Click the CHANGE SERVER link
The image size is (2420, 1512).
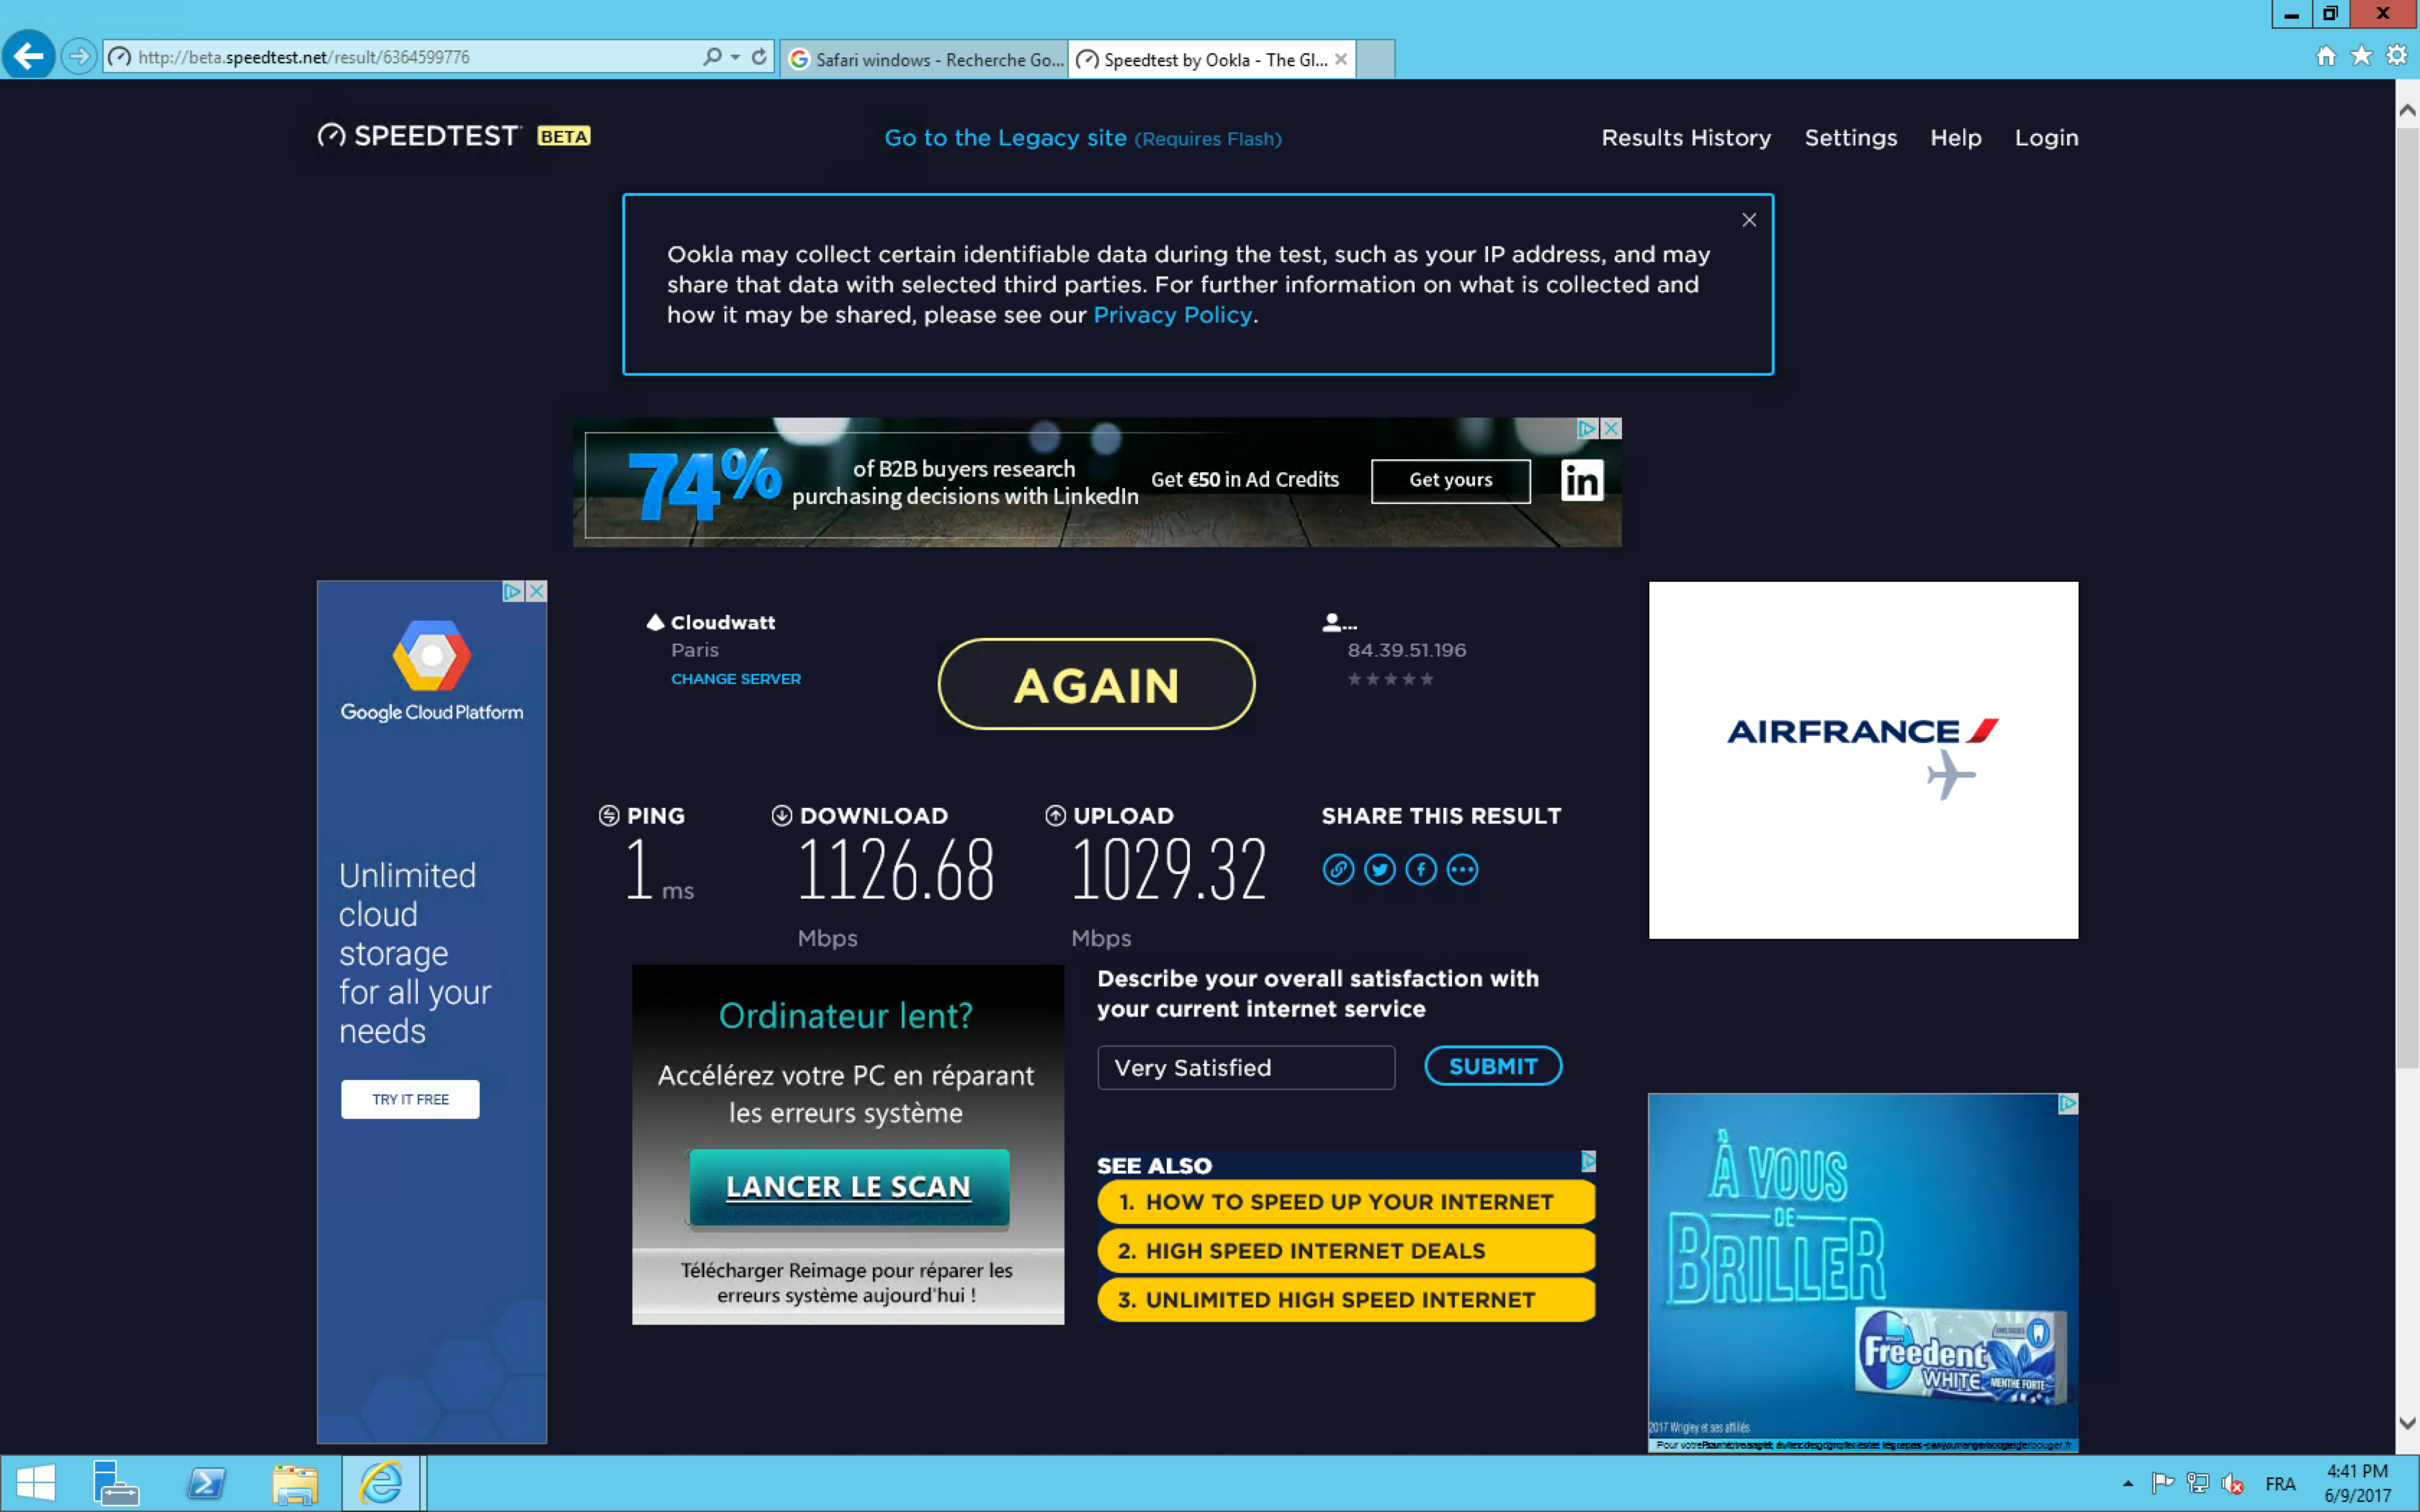click(735, 679)
